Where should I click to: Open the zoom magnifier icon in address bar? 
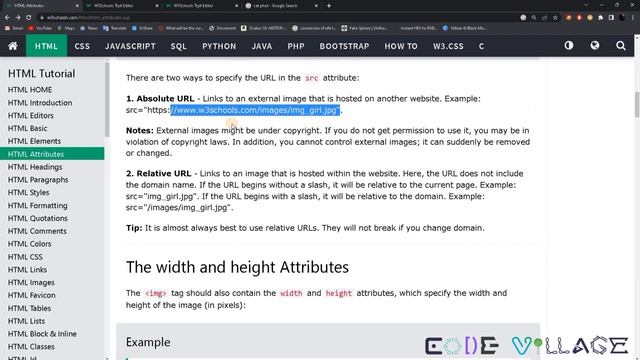[x=534, y=18]
